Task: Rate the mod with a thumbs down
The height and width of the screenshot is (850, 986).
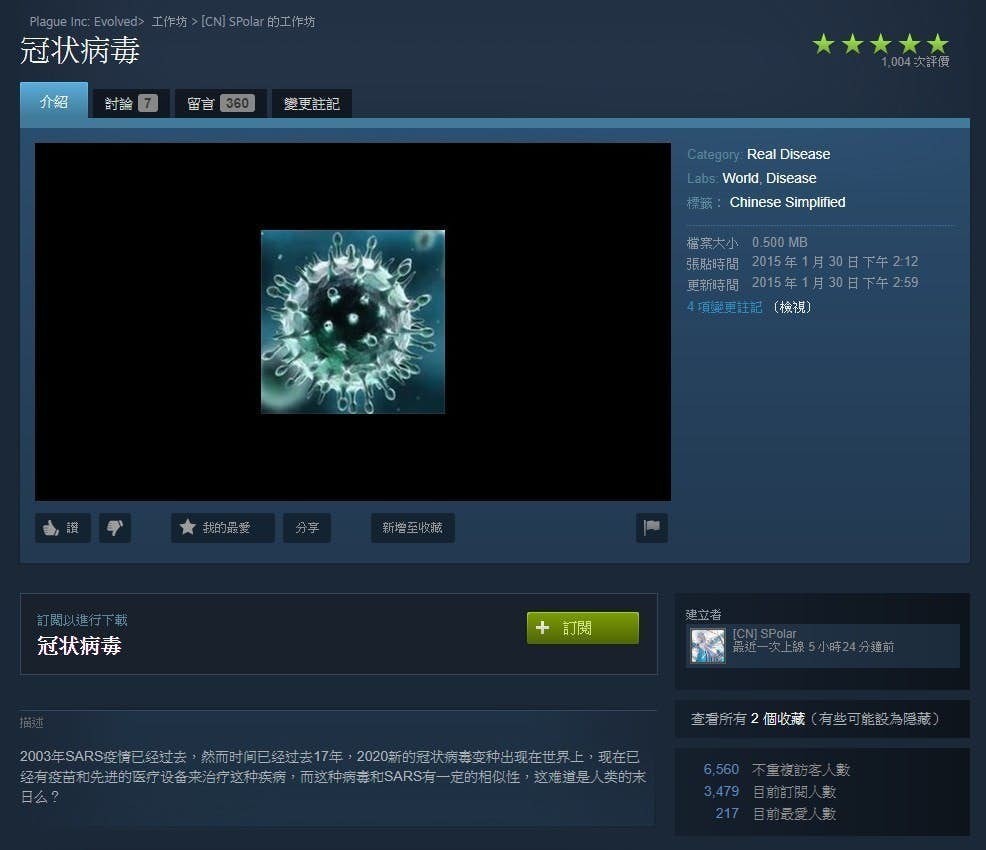Action: tap(115, 528)
